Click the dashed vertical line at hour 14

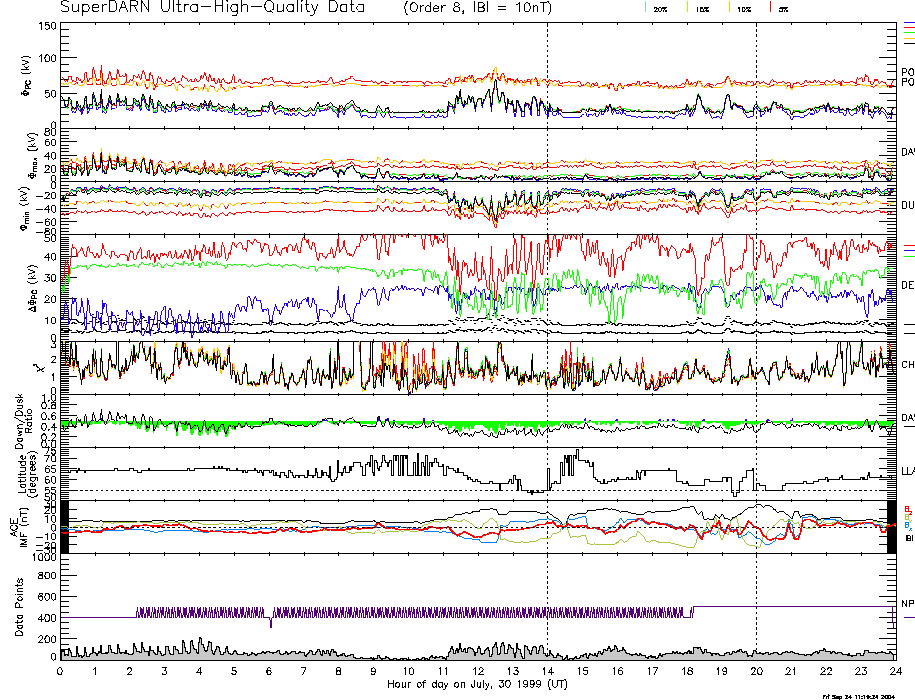coord(547,300)
